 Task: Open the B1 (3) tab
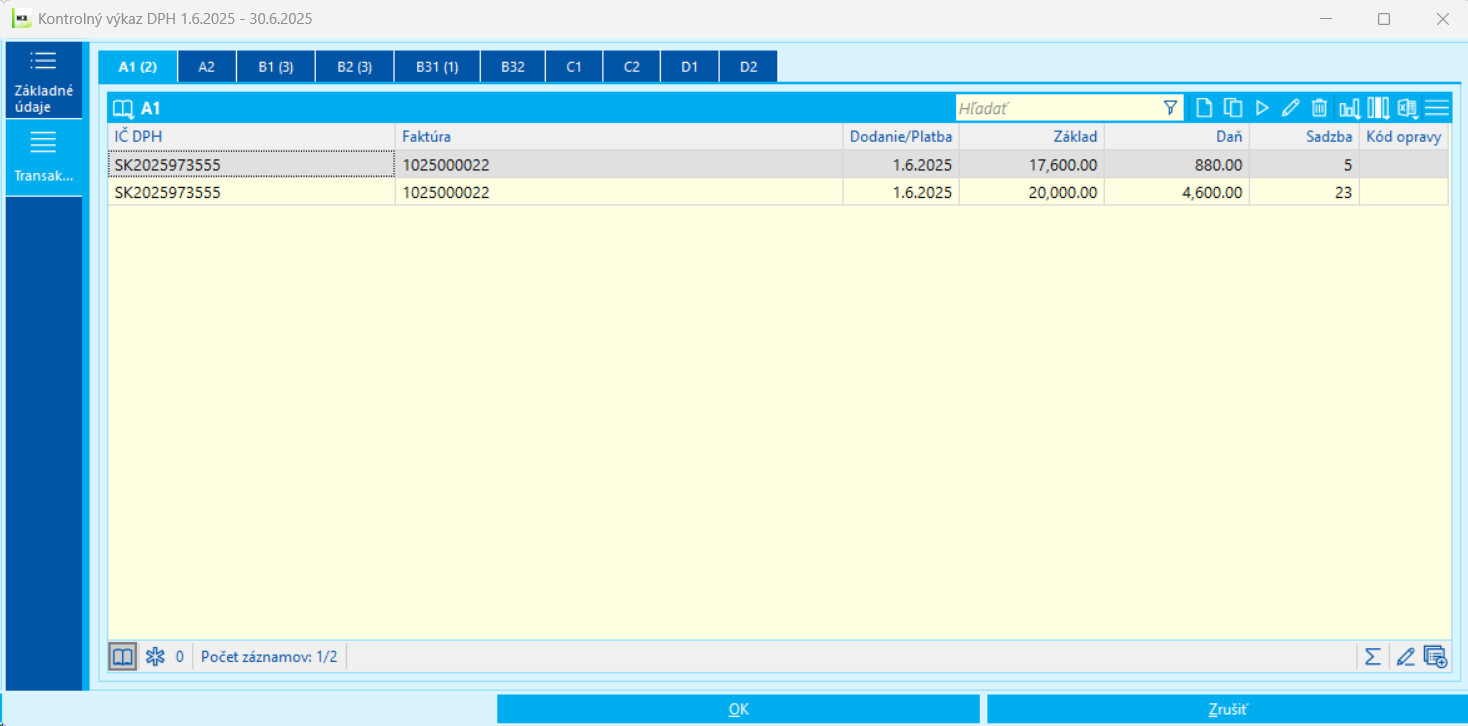click(276, 67)
